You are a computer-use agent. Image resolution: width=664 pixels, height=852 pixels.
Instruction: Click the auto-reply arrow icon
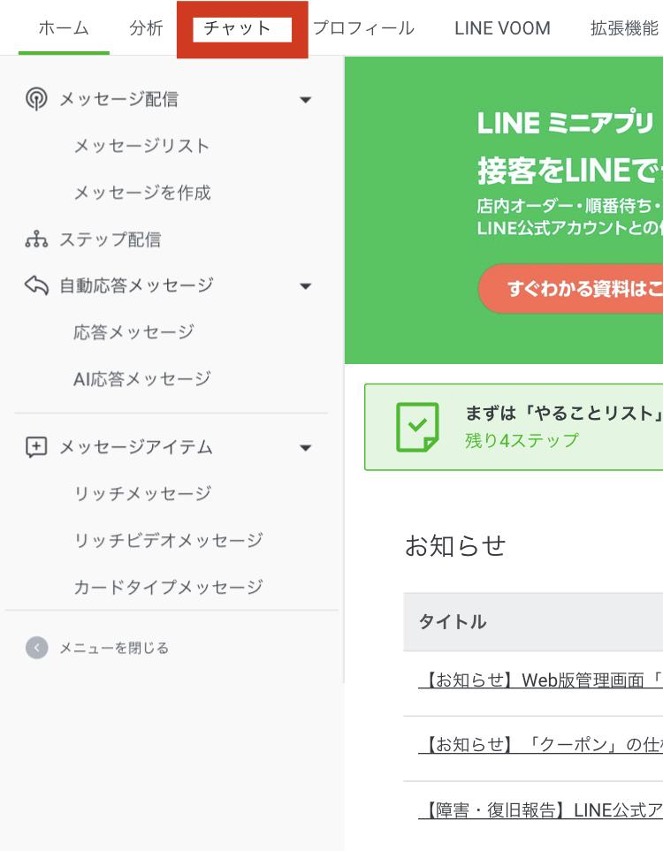36,286
